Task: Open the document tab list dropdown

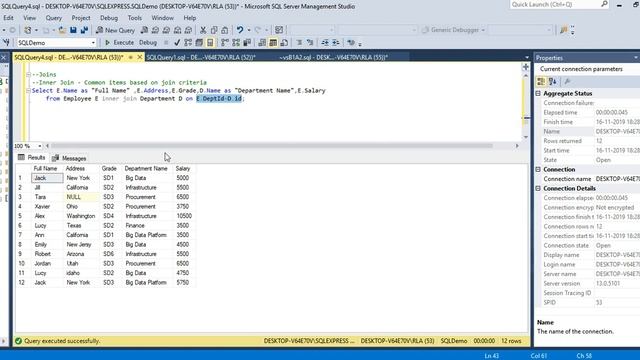Action: pos(527,58)
